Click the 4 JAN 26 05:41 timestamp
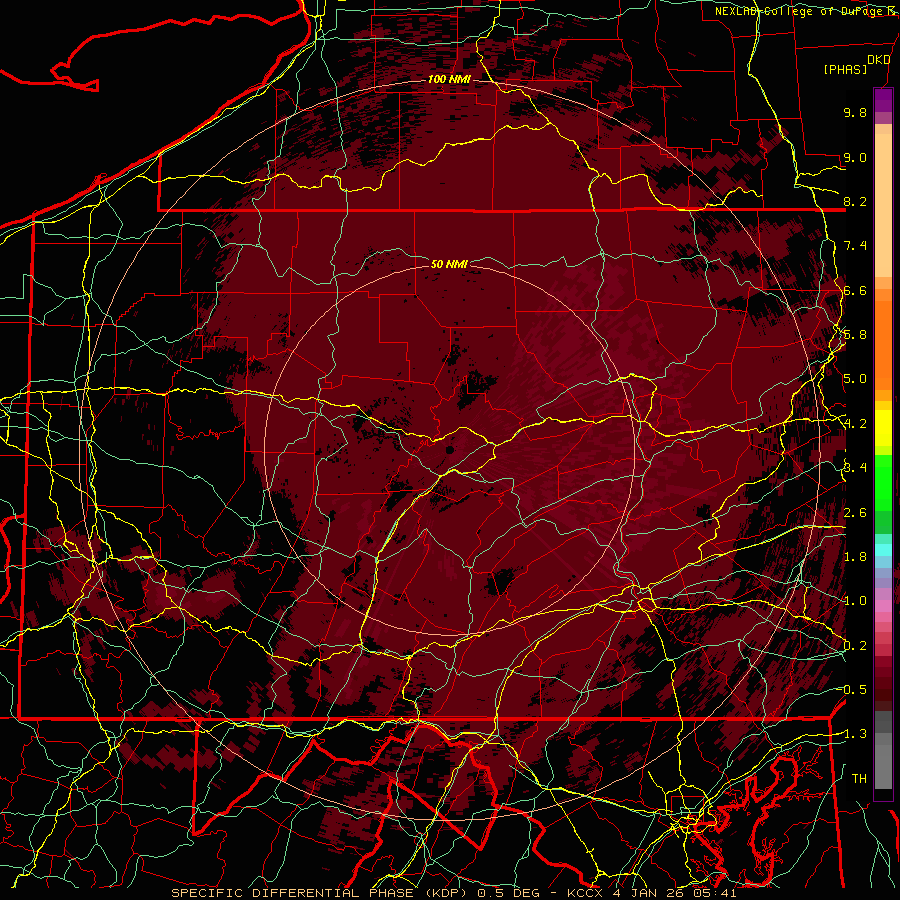 click(674, 893)
